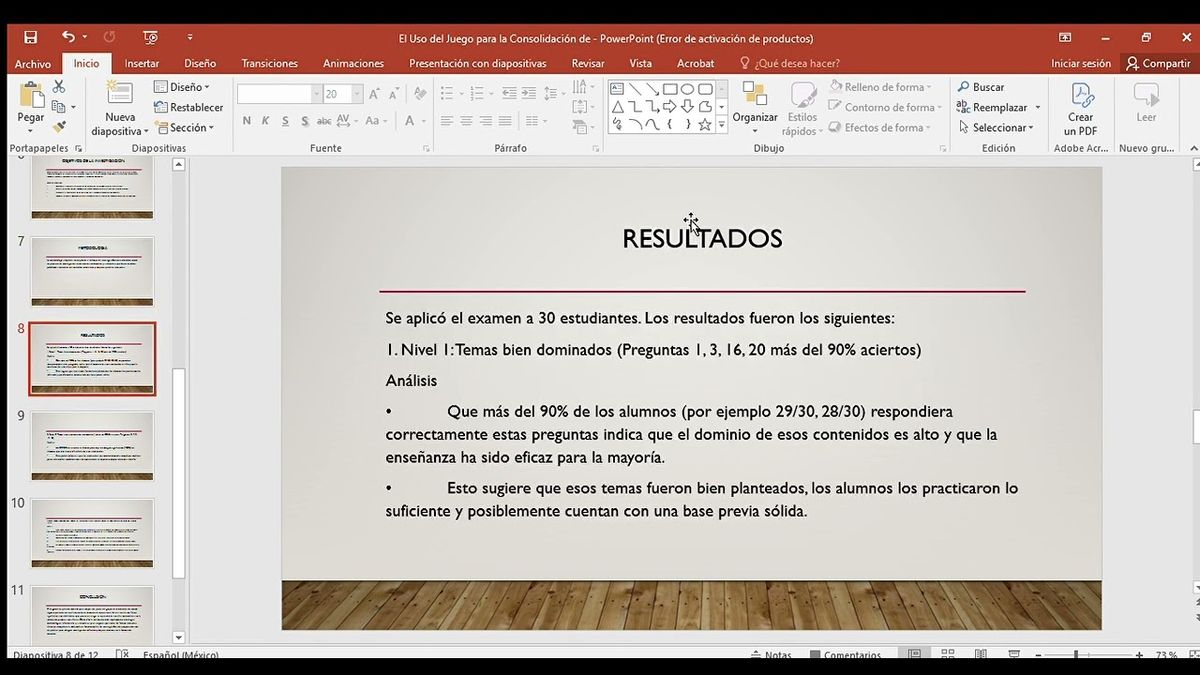Select the rectangle shape in the shapes gallery
The width and height of the screenshot is (1200, 675).
(x=669, y=88)
